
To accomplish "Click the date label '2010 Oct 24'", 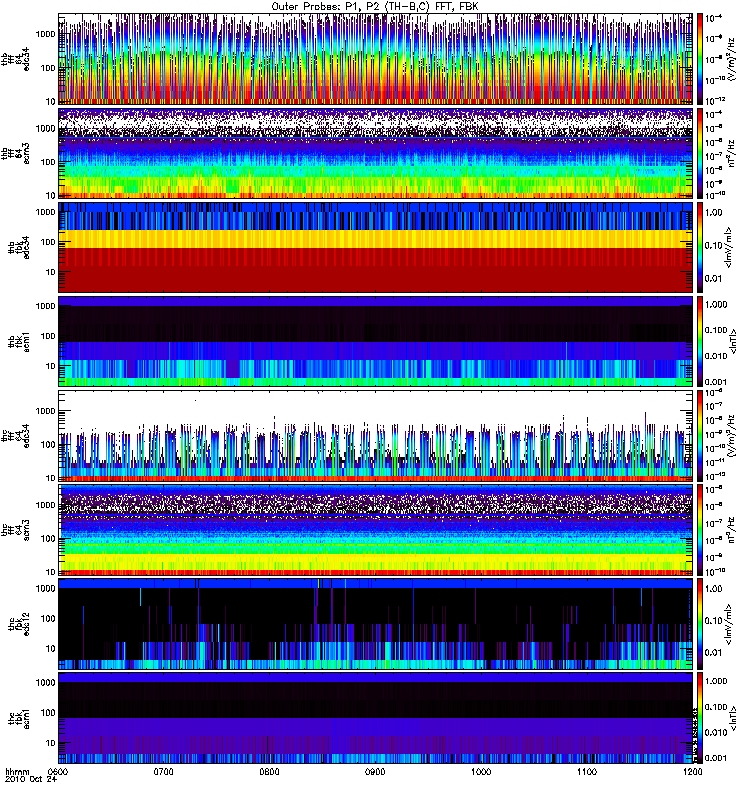I will pos(31,779).
